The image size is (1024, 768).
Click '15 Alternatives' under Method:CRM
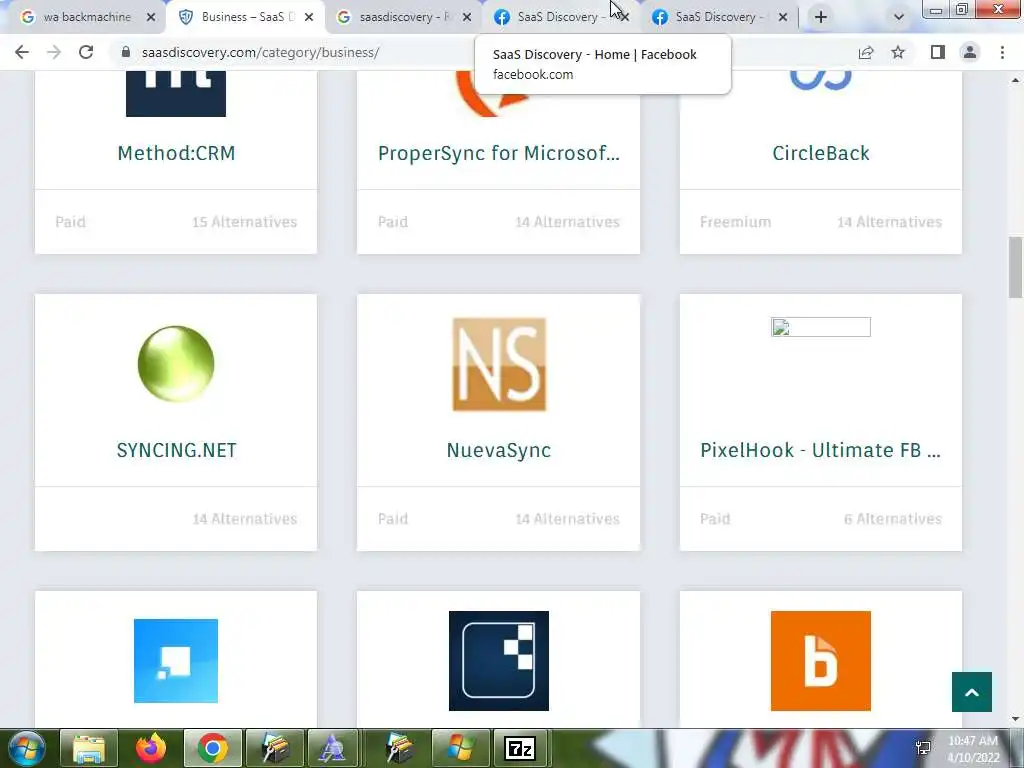coord(245,222)
